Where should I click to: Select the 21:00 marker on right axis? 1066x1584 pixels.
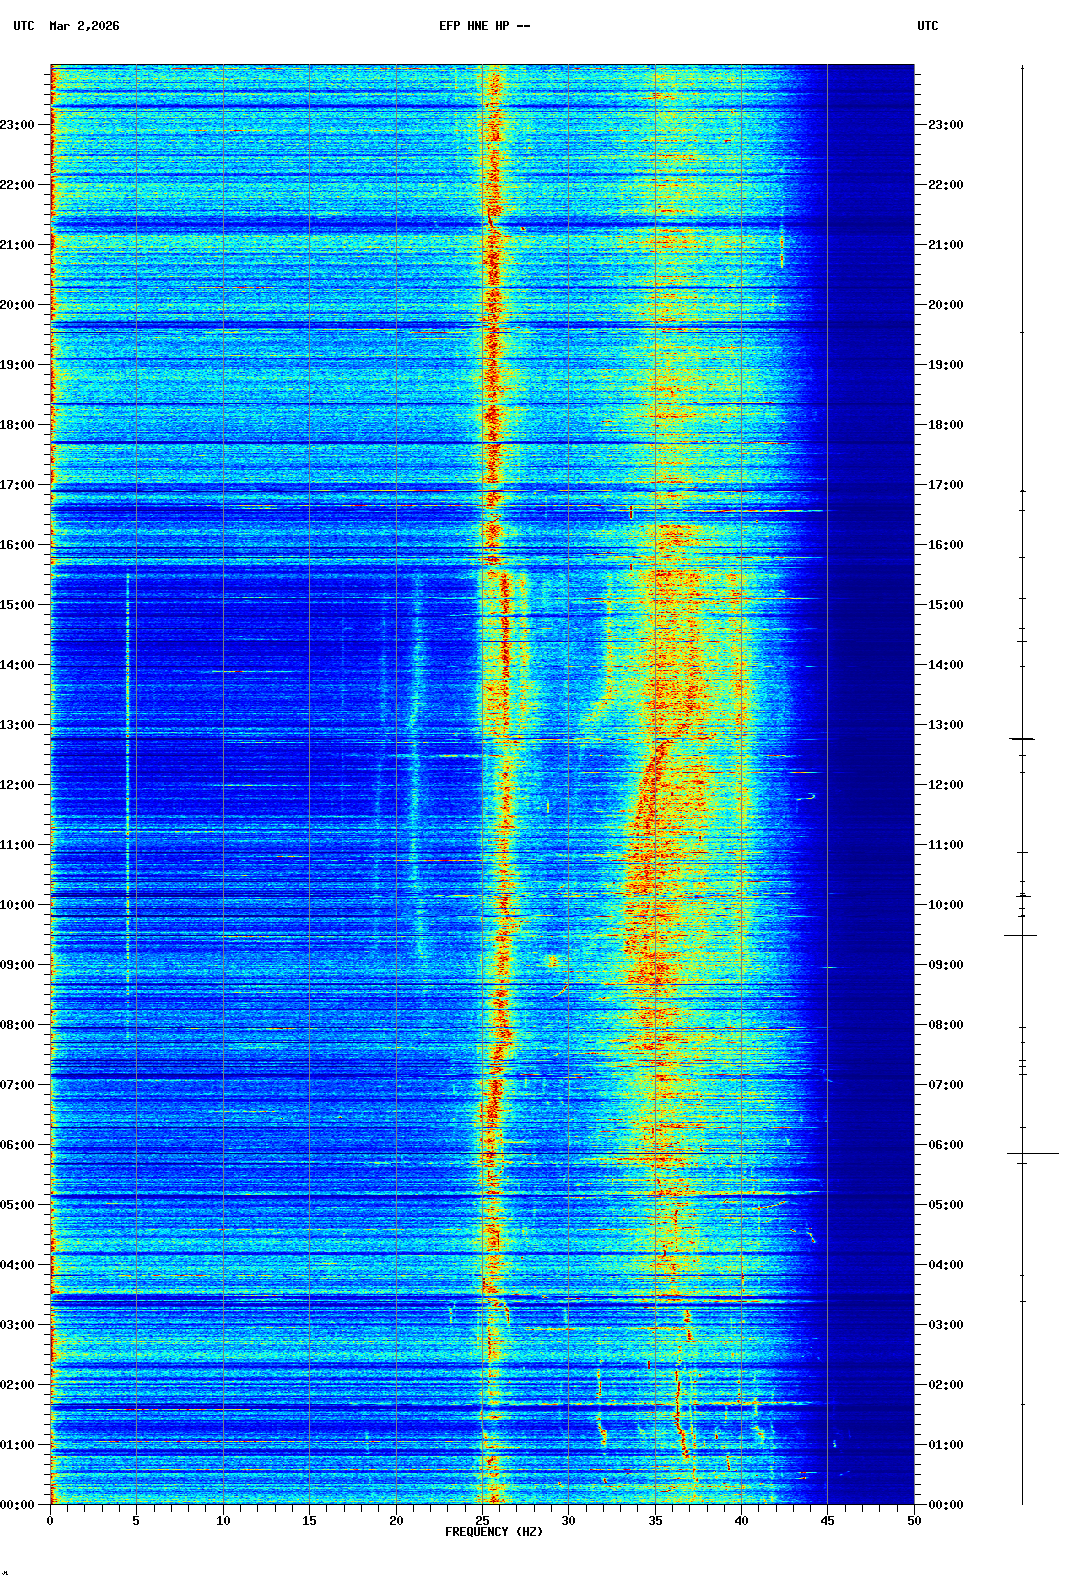(x=945, y=245)
